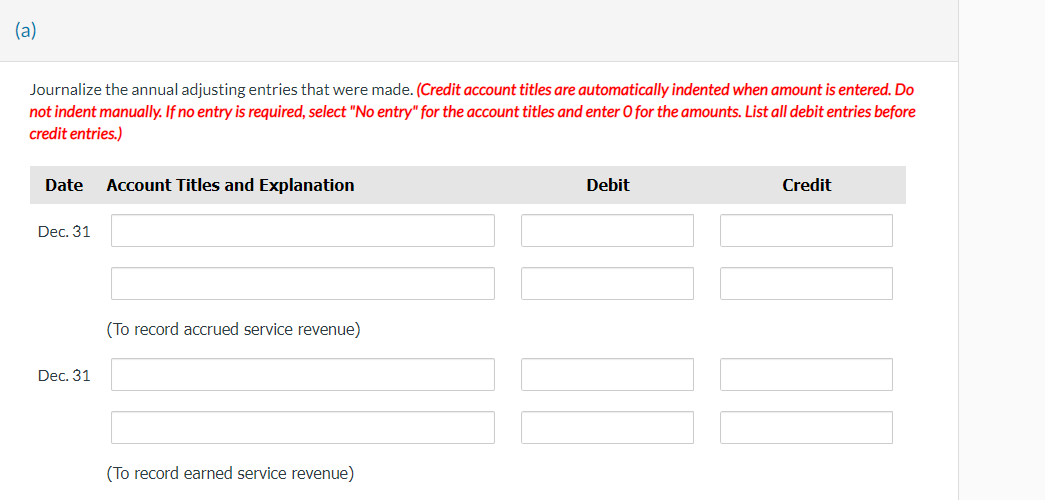
Task: Click the Date column header
Action: pos(64,185)
